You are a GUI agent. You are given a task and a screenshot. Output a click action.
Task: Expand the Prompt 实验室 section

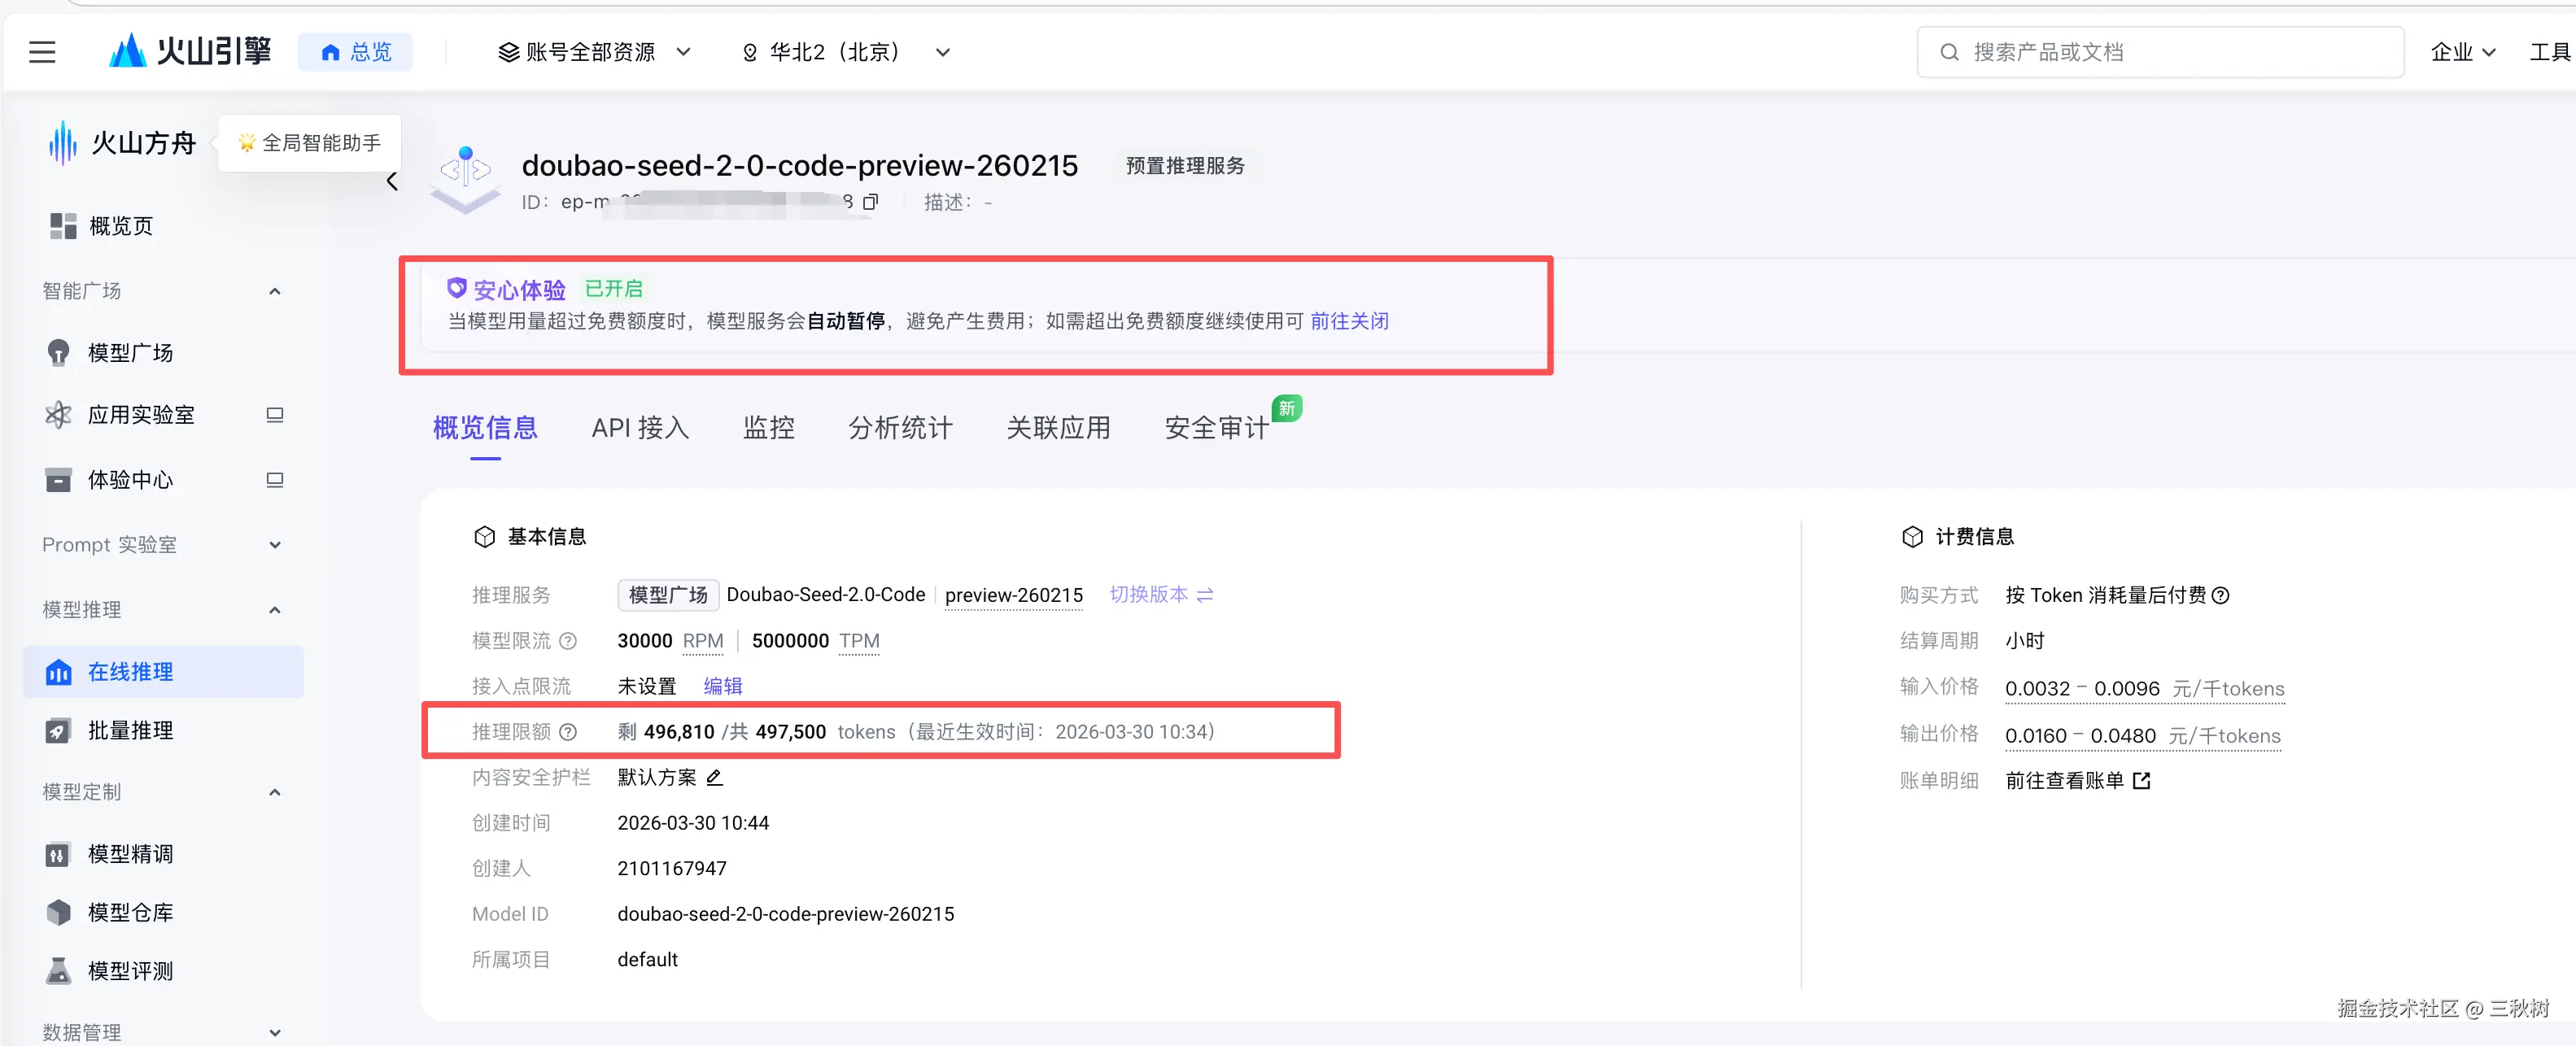pos(275,545)
